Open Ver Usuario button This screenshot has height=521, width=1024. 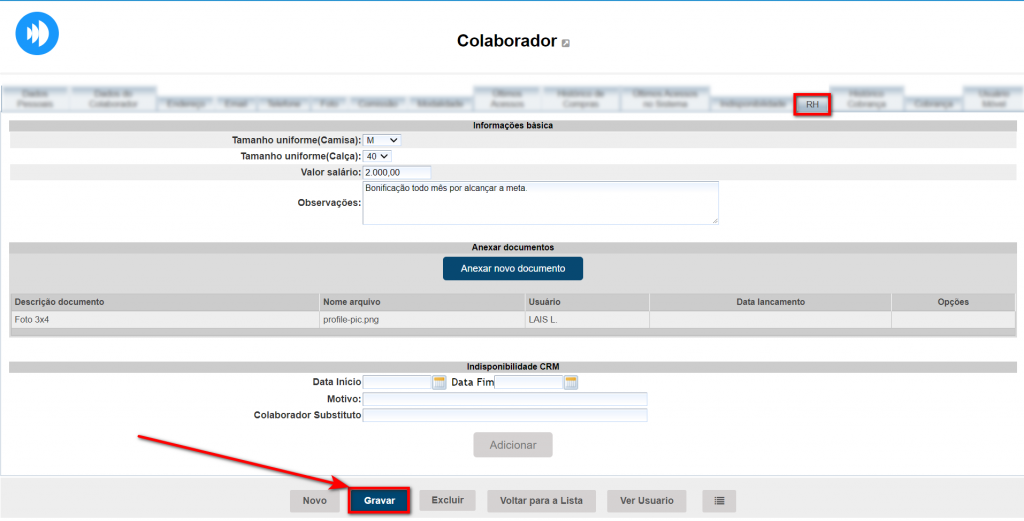pos(646,500)
